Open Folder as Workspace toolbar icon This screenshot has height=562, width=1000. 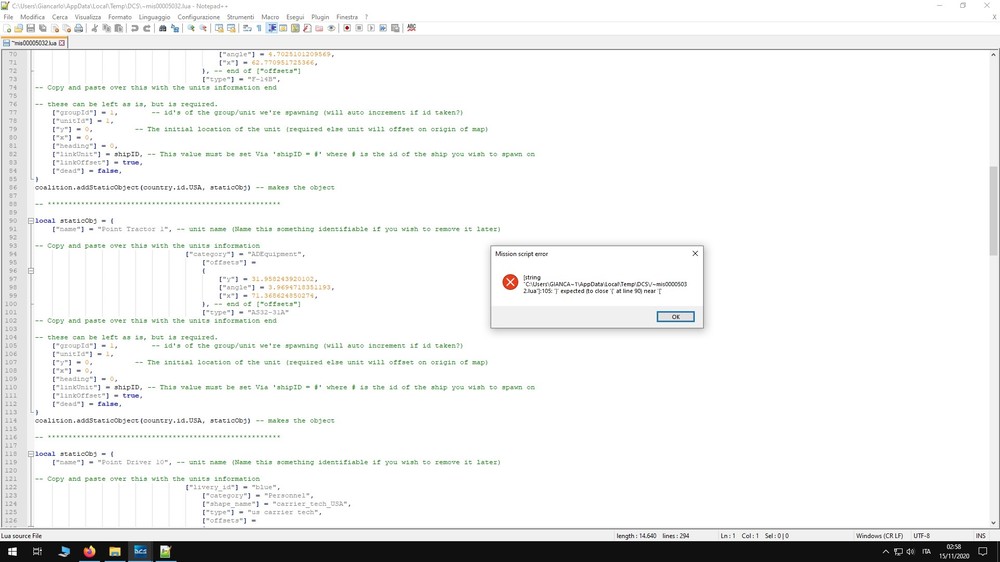click(x=319, y=28)
